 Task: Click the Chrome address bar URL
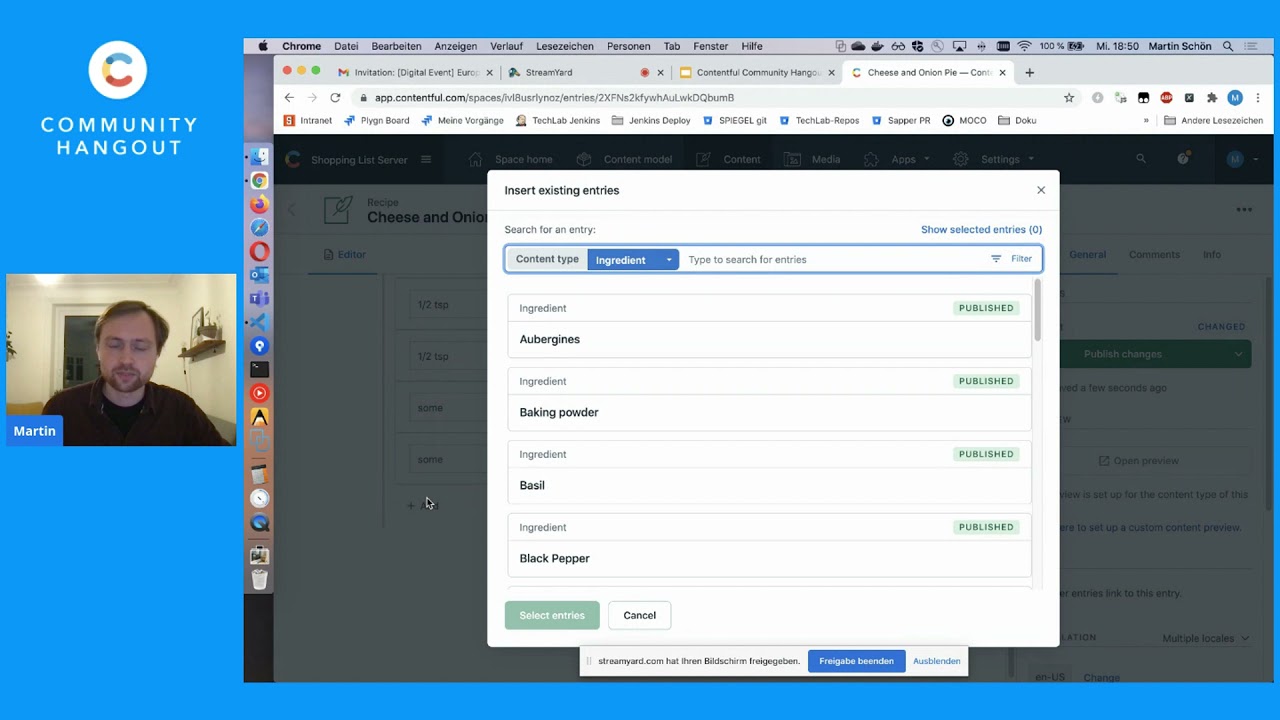(554, 98)
